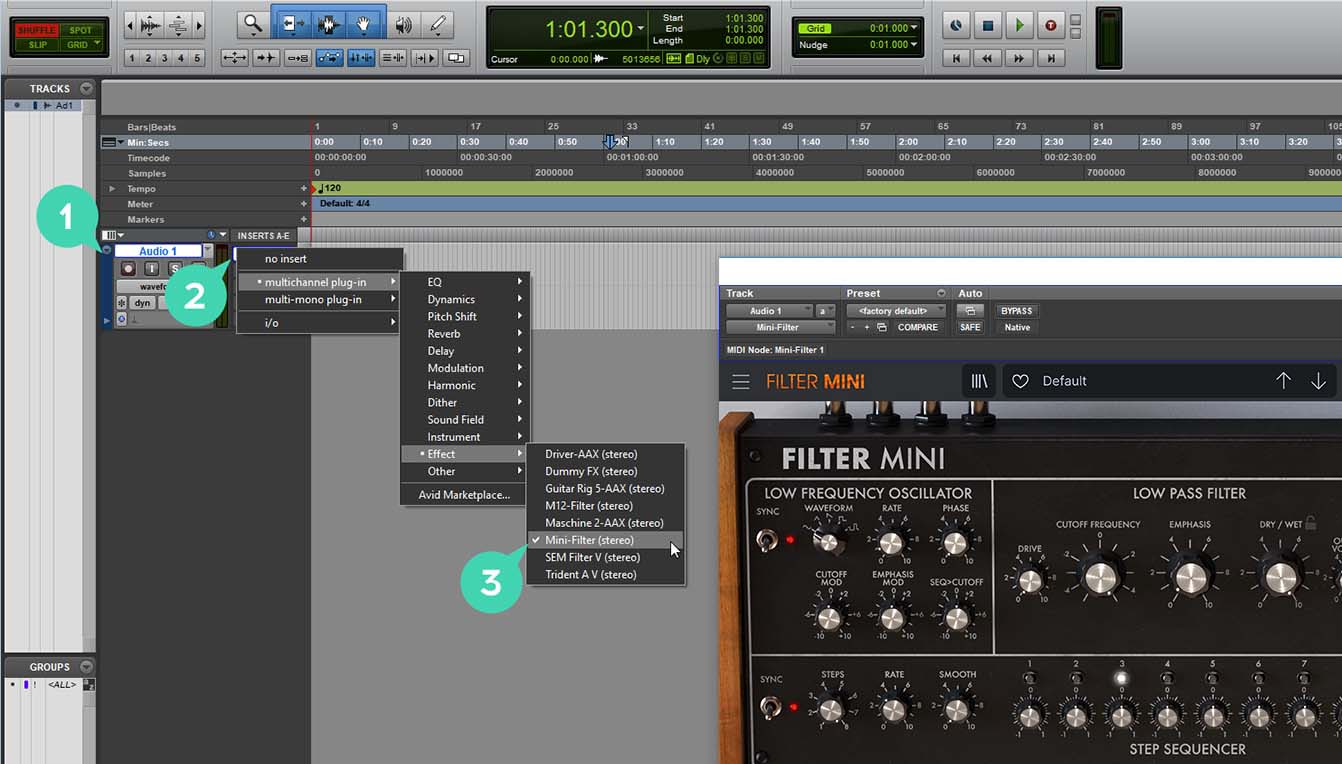This screenshot has height=764, width=1342.
Task: Click Return to Zero transport button
Action: coord(956,58)
